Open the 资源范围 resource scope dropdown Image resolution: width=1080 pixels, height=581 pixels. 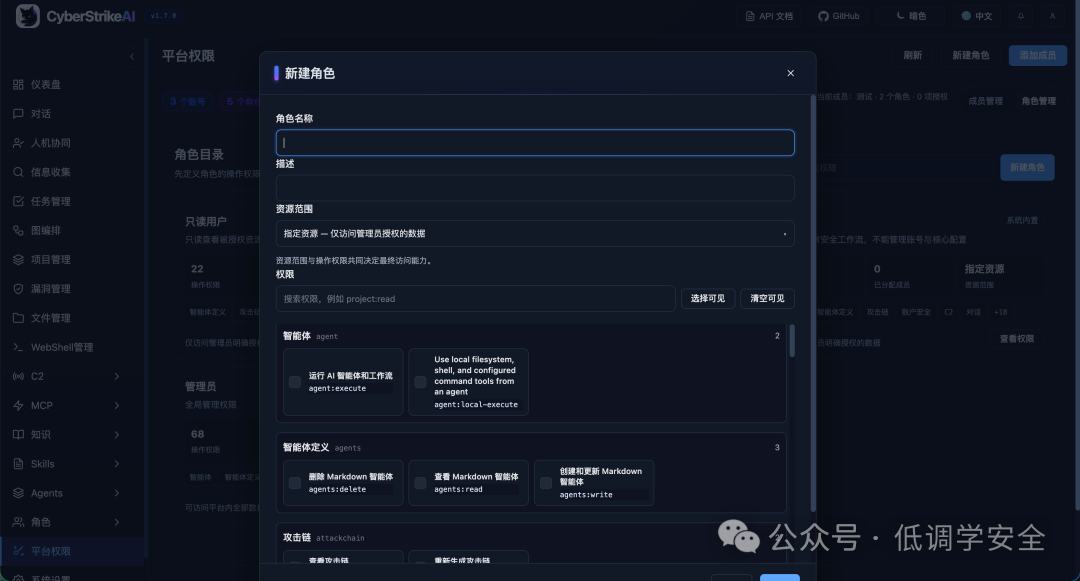point(535,233)
